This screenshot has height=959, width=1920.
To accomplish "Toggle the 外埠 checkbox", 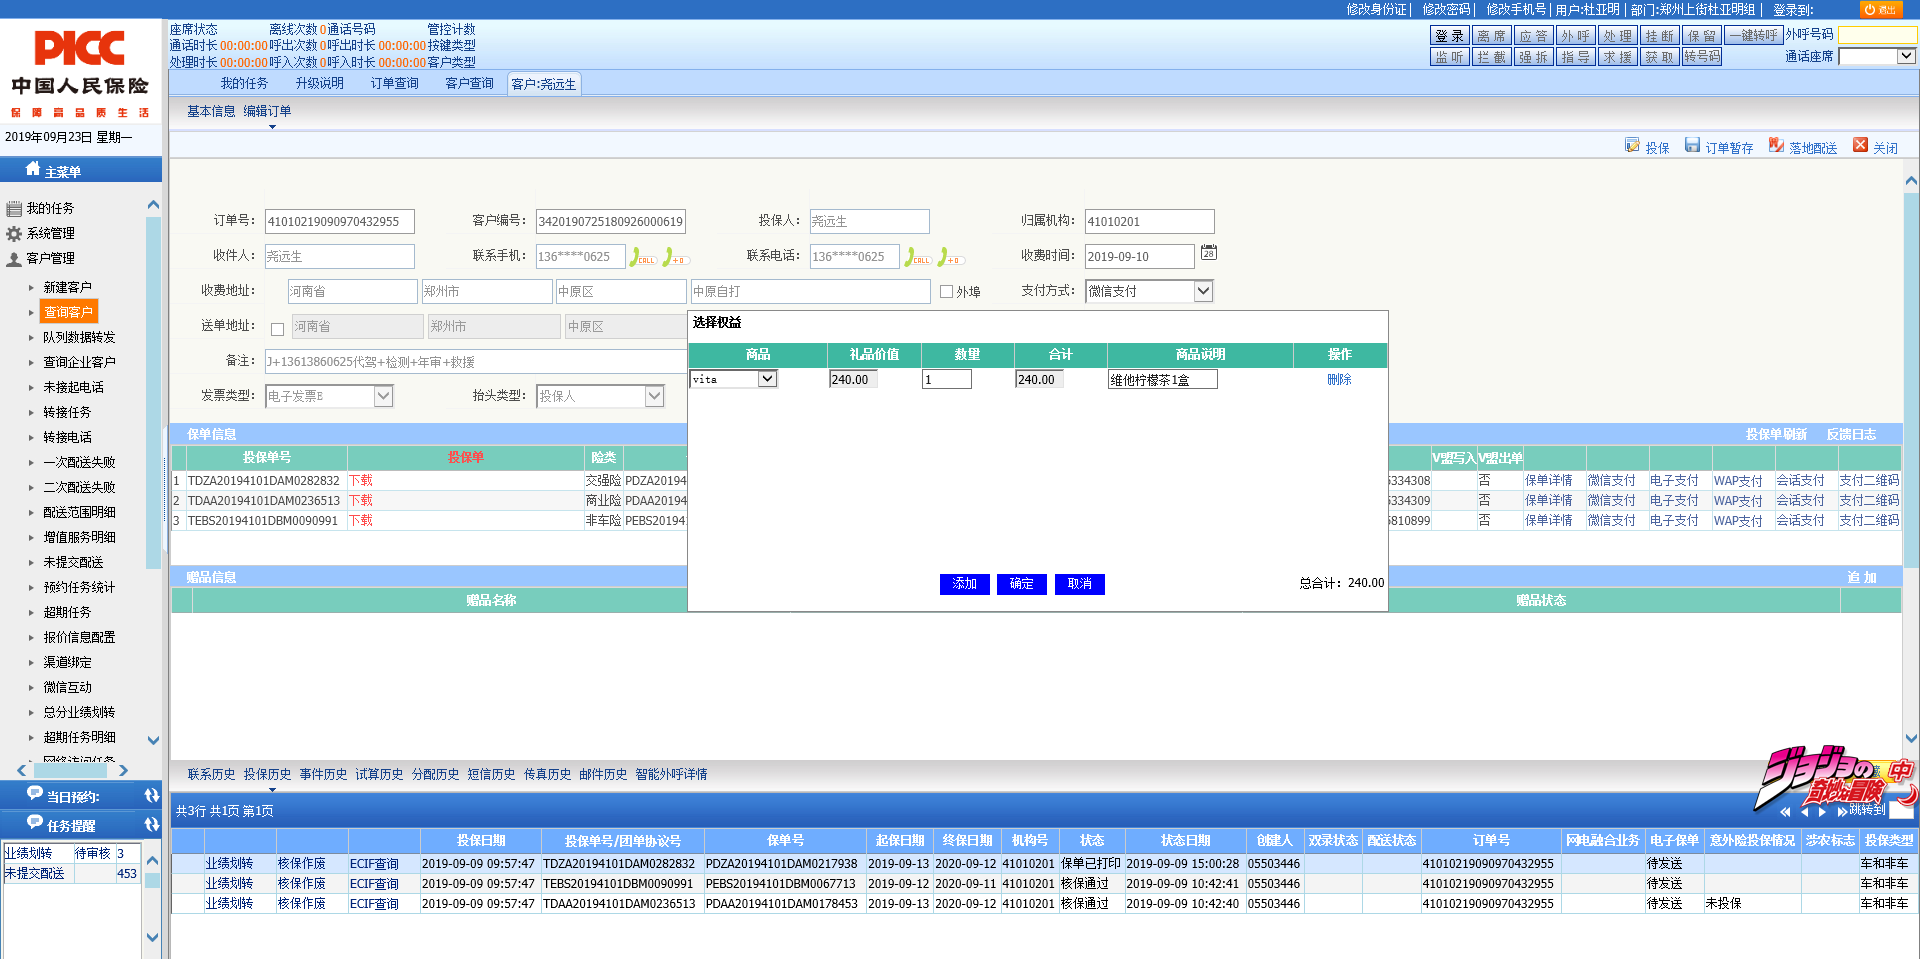I will (x=946, y=292).
